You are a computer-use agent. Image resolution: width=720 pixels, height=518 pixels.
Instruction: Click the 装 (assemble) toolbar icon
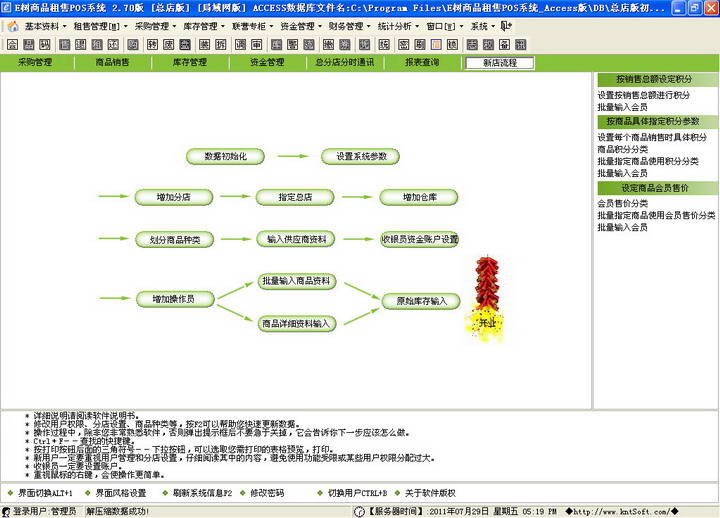tap(204, 45)
